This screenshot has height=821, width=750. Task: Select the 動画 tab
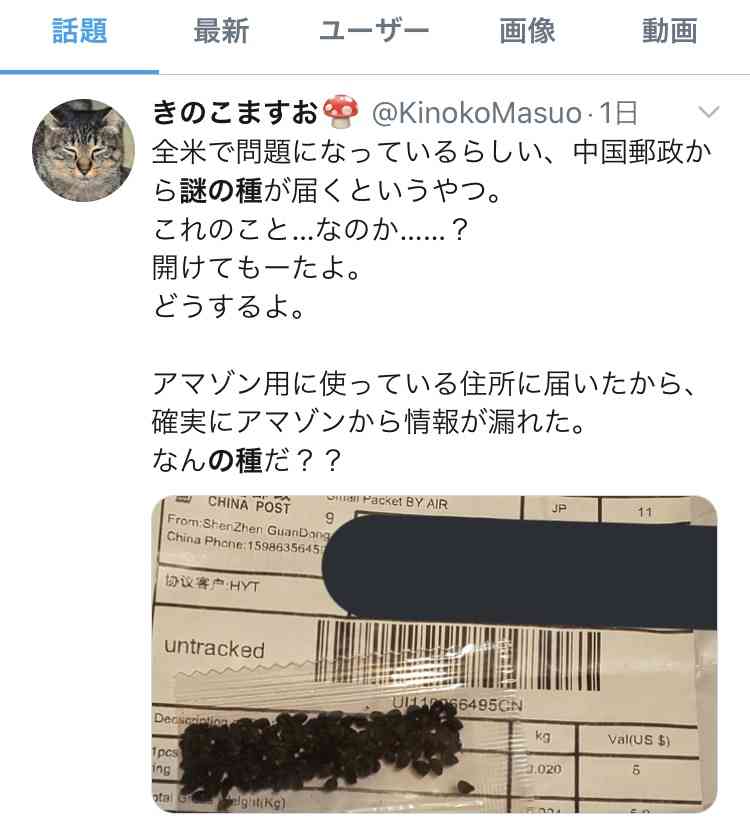click(x=670, y=30)
